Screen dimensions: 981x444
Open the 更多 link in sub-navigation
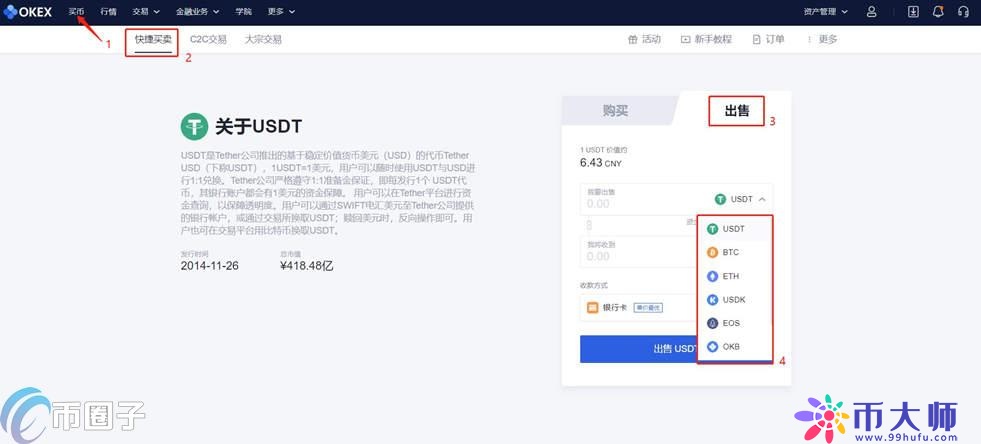click(x=822, y=39)
